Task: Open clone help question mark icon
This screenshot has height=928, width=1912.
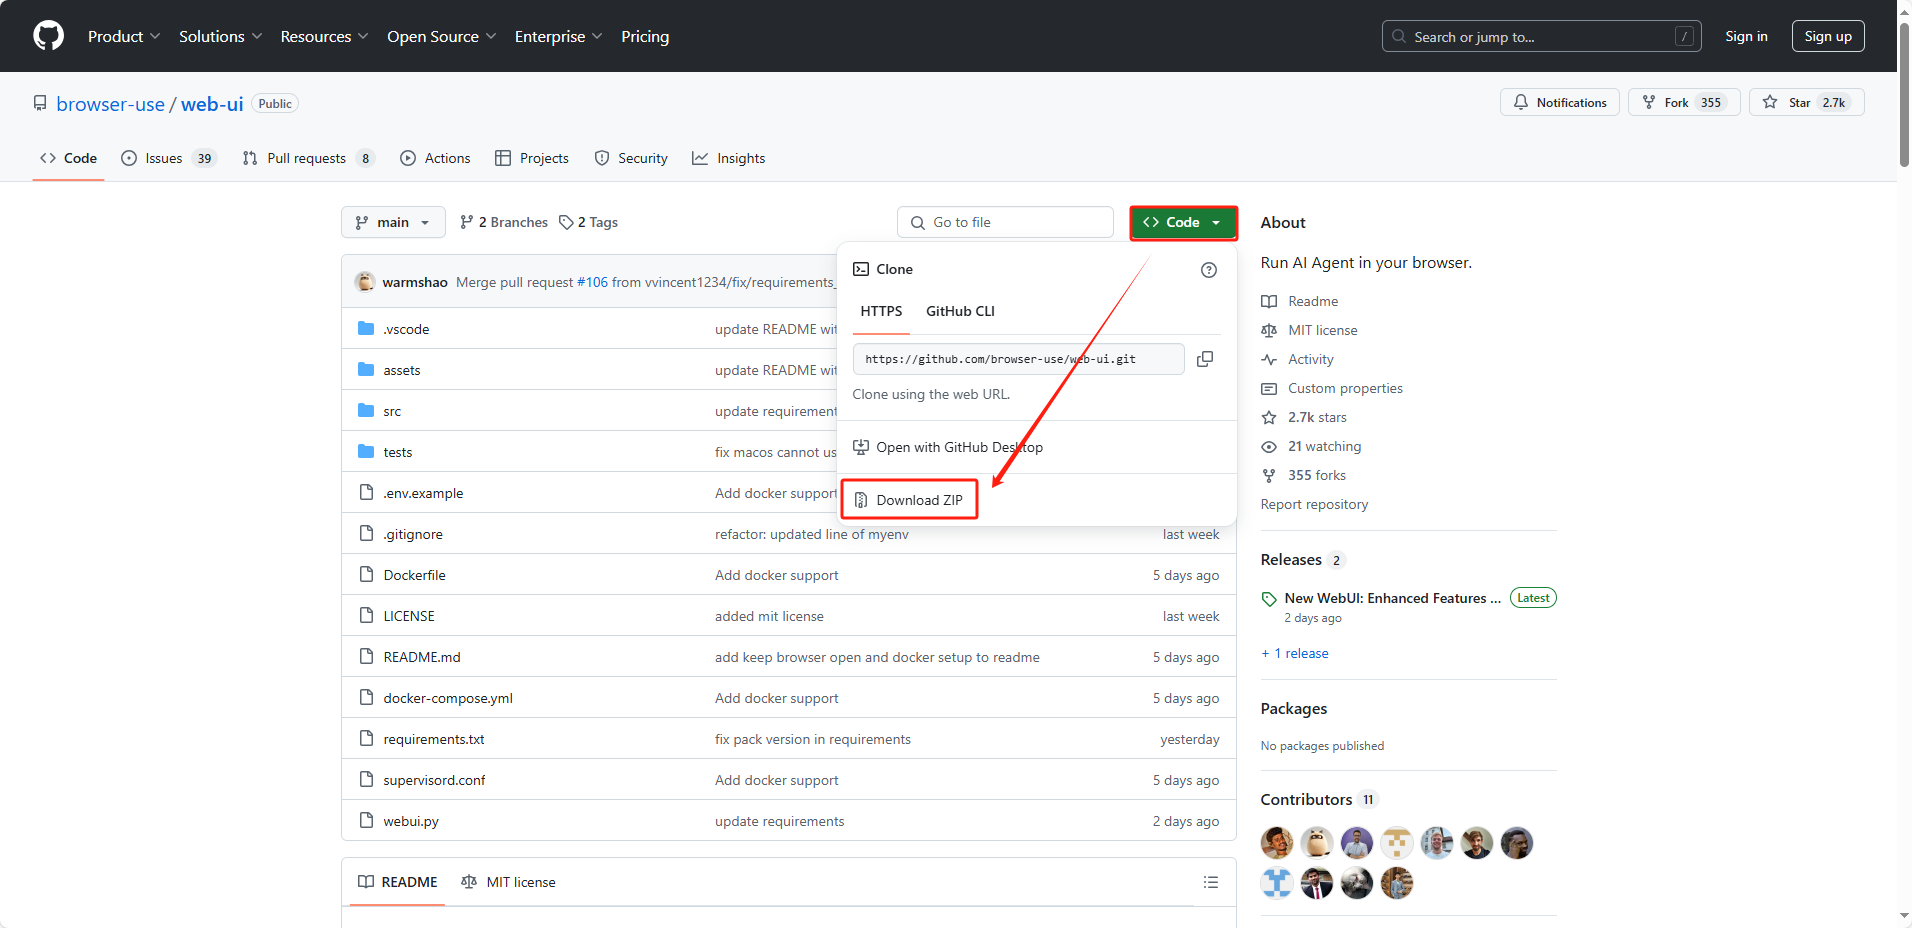Action: tap(1209, 270)
